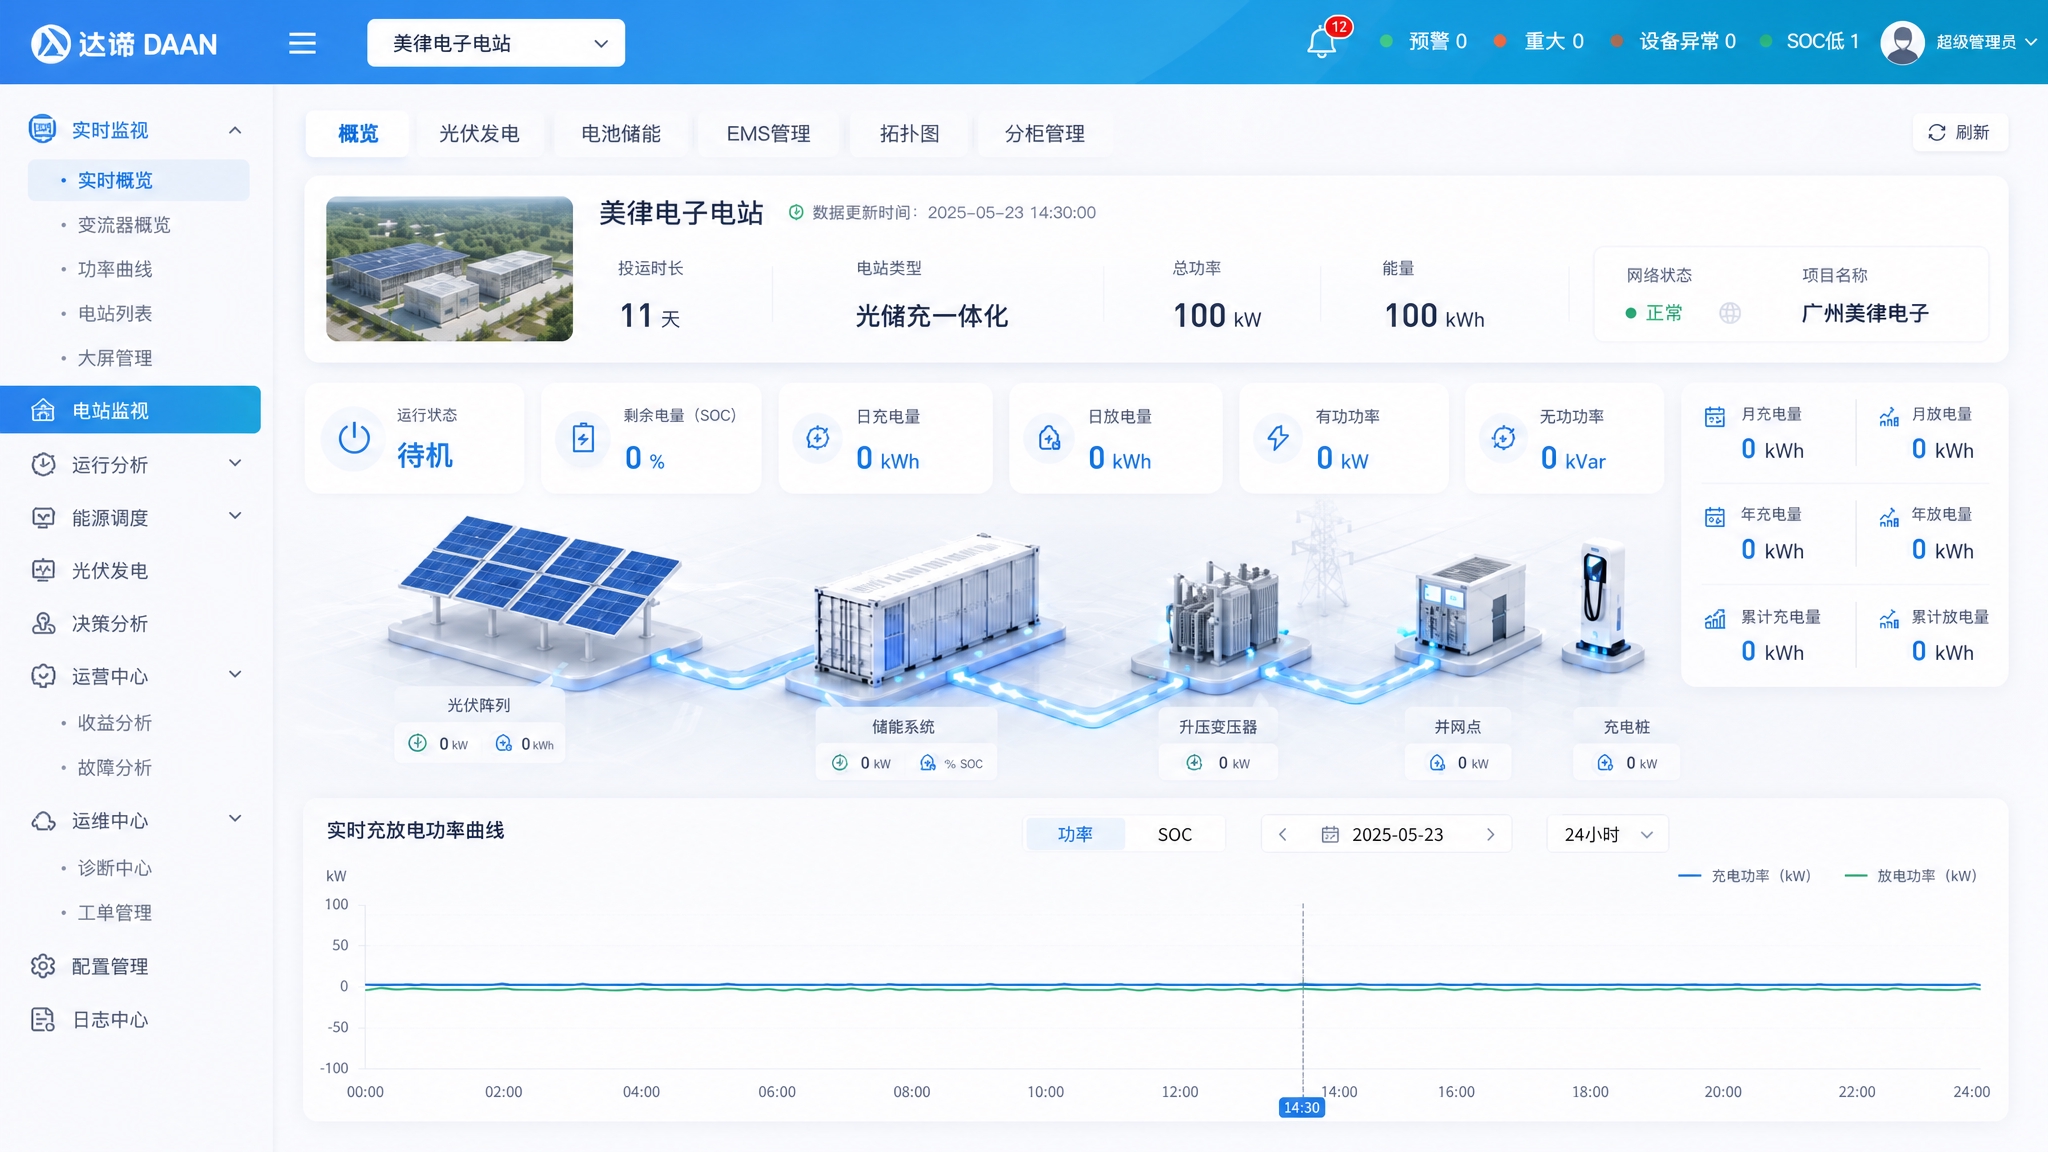Viewport: 2048px width, 1152px height.
Task: Click the 配置管理 gear icon in sidebar
Action: tap(43, 966)
